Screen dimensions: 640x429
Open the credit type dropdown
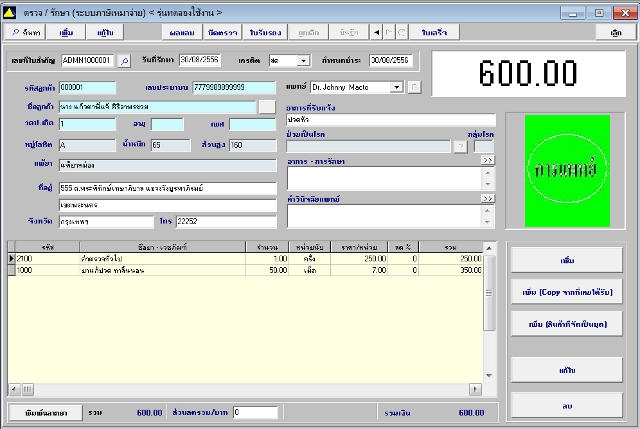click(x=304, y=60)
